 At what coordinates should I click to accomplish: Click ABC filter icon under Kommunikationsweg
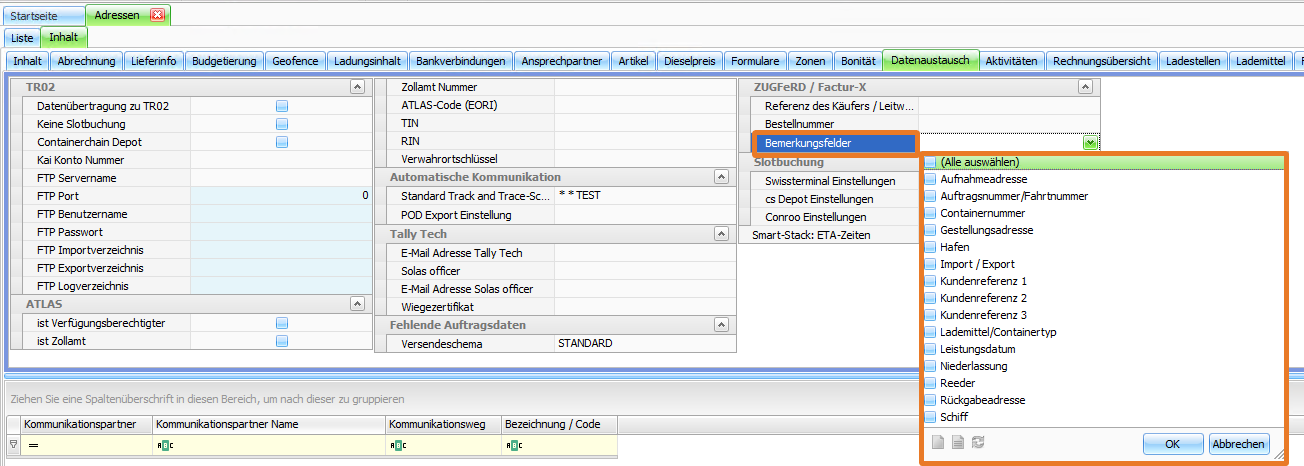[x=396, y=443]
